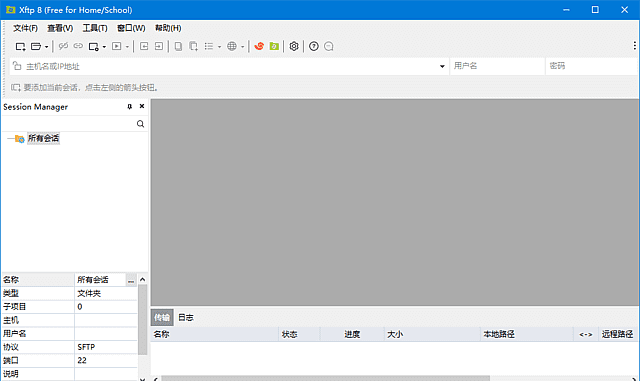
Task: Click the play-style run toolbar icon
Action: click(117, 46)
